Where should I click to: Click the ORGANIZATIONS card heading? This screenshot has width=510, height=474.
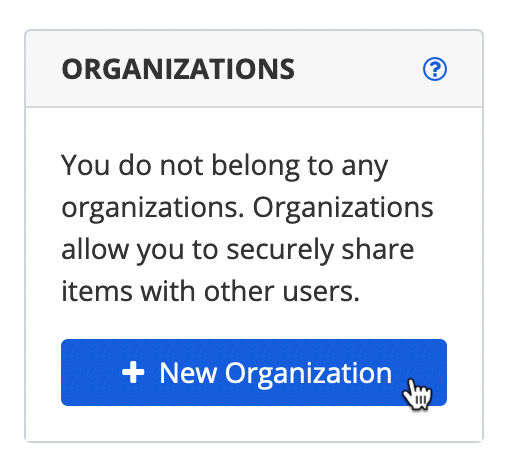coord(178,69)
